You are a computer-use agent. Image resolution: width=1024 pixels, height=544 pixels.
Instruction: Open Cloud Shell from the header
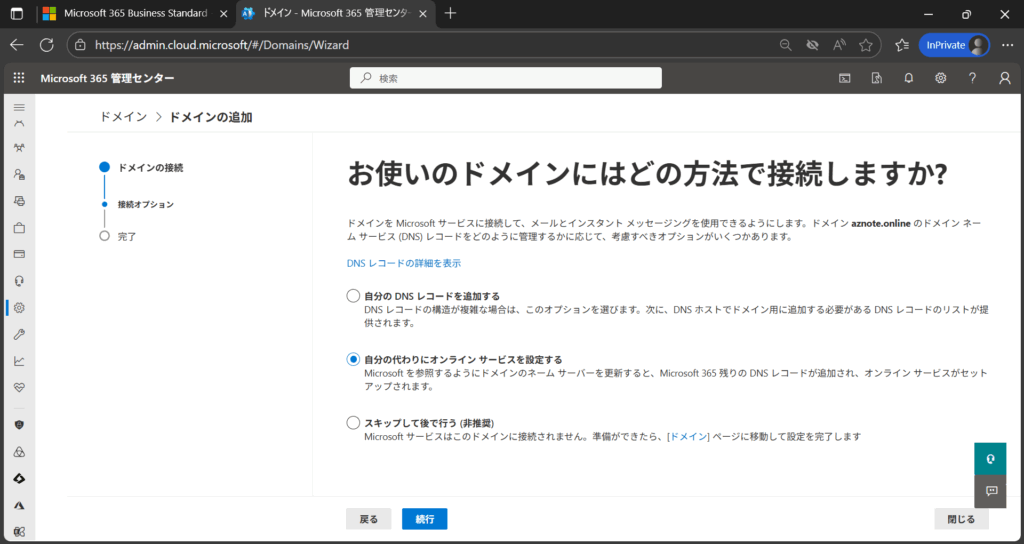pos(845,78)
